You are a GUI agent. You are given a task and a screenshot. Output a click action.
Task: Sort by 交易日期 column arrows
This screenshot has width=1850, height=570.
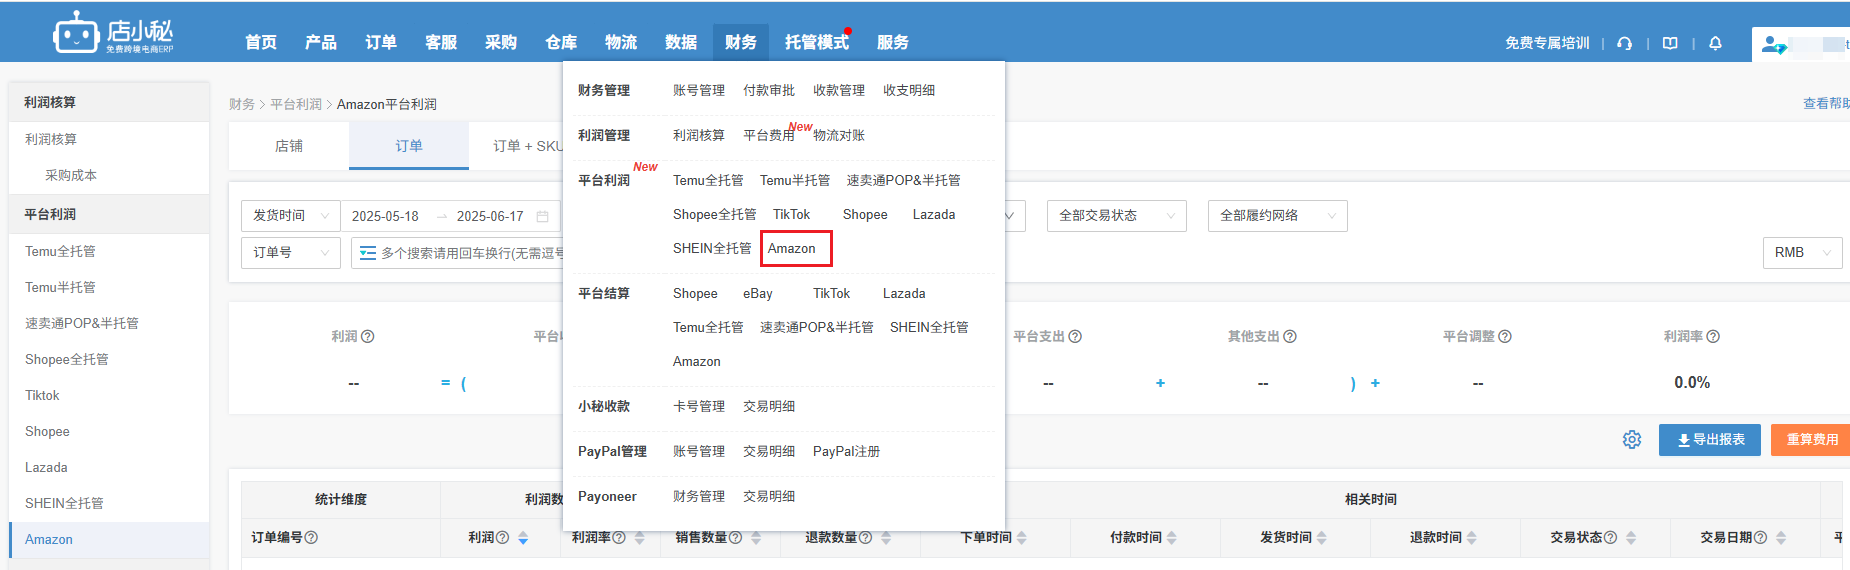point(1781,538)
